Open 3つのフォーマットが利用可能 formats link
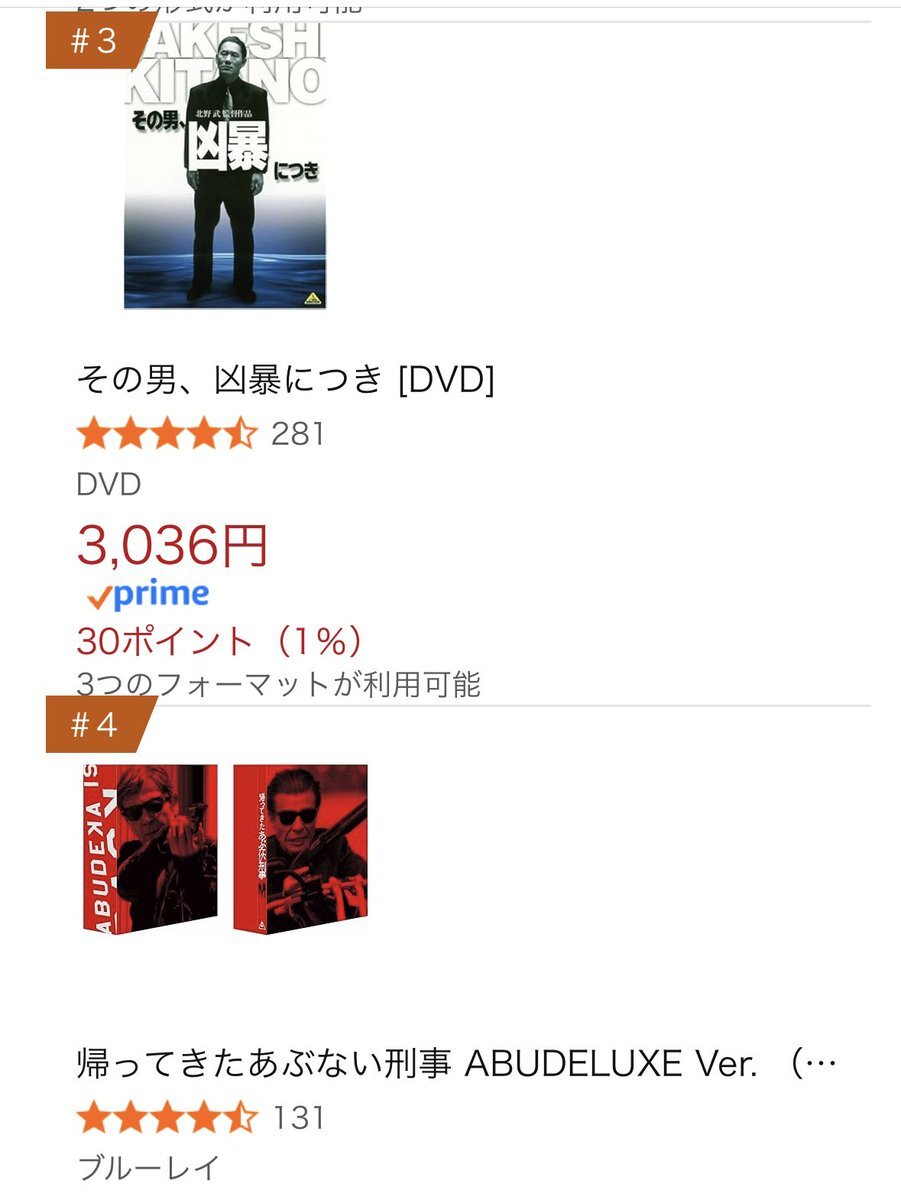 pyautogui.click(x=279, y=684)
